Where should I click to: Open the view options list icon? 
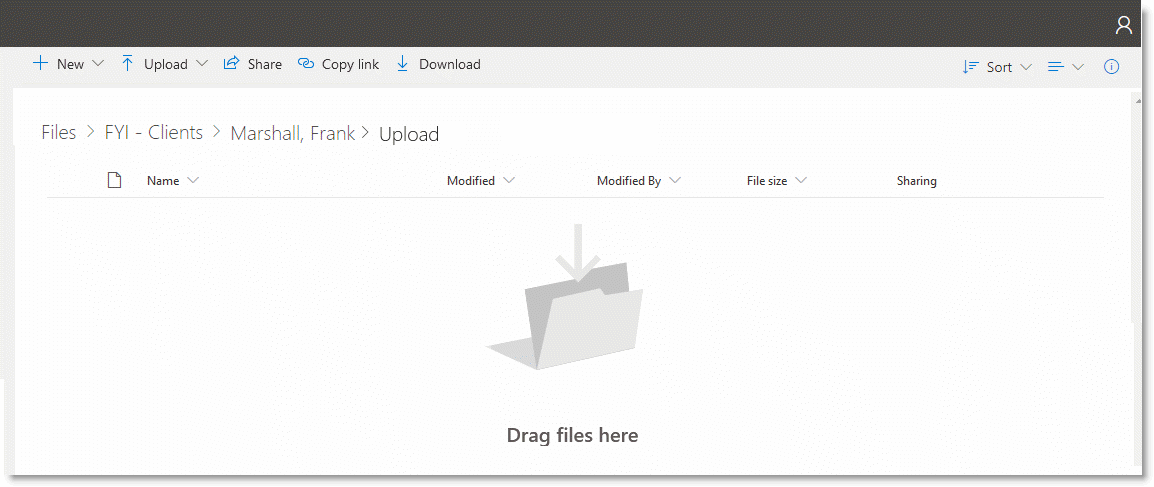[1056, 67]
